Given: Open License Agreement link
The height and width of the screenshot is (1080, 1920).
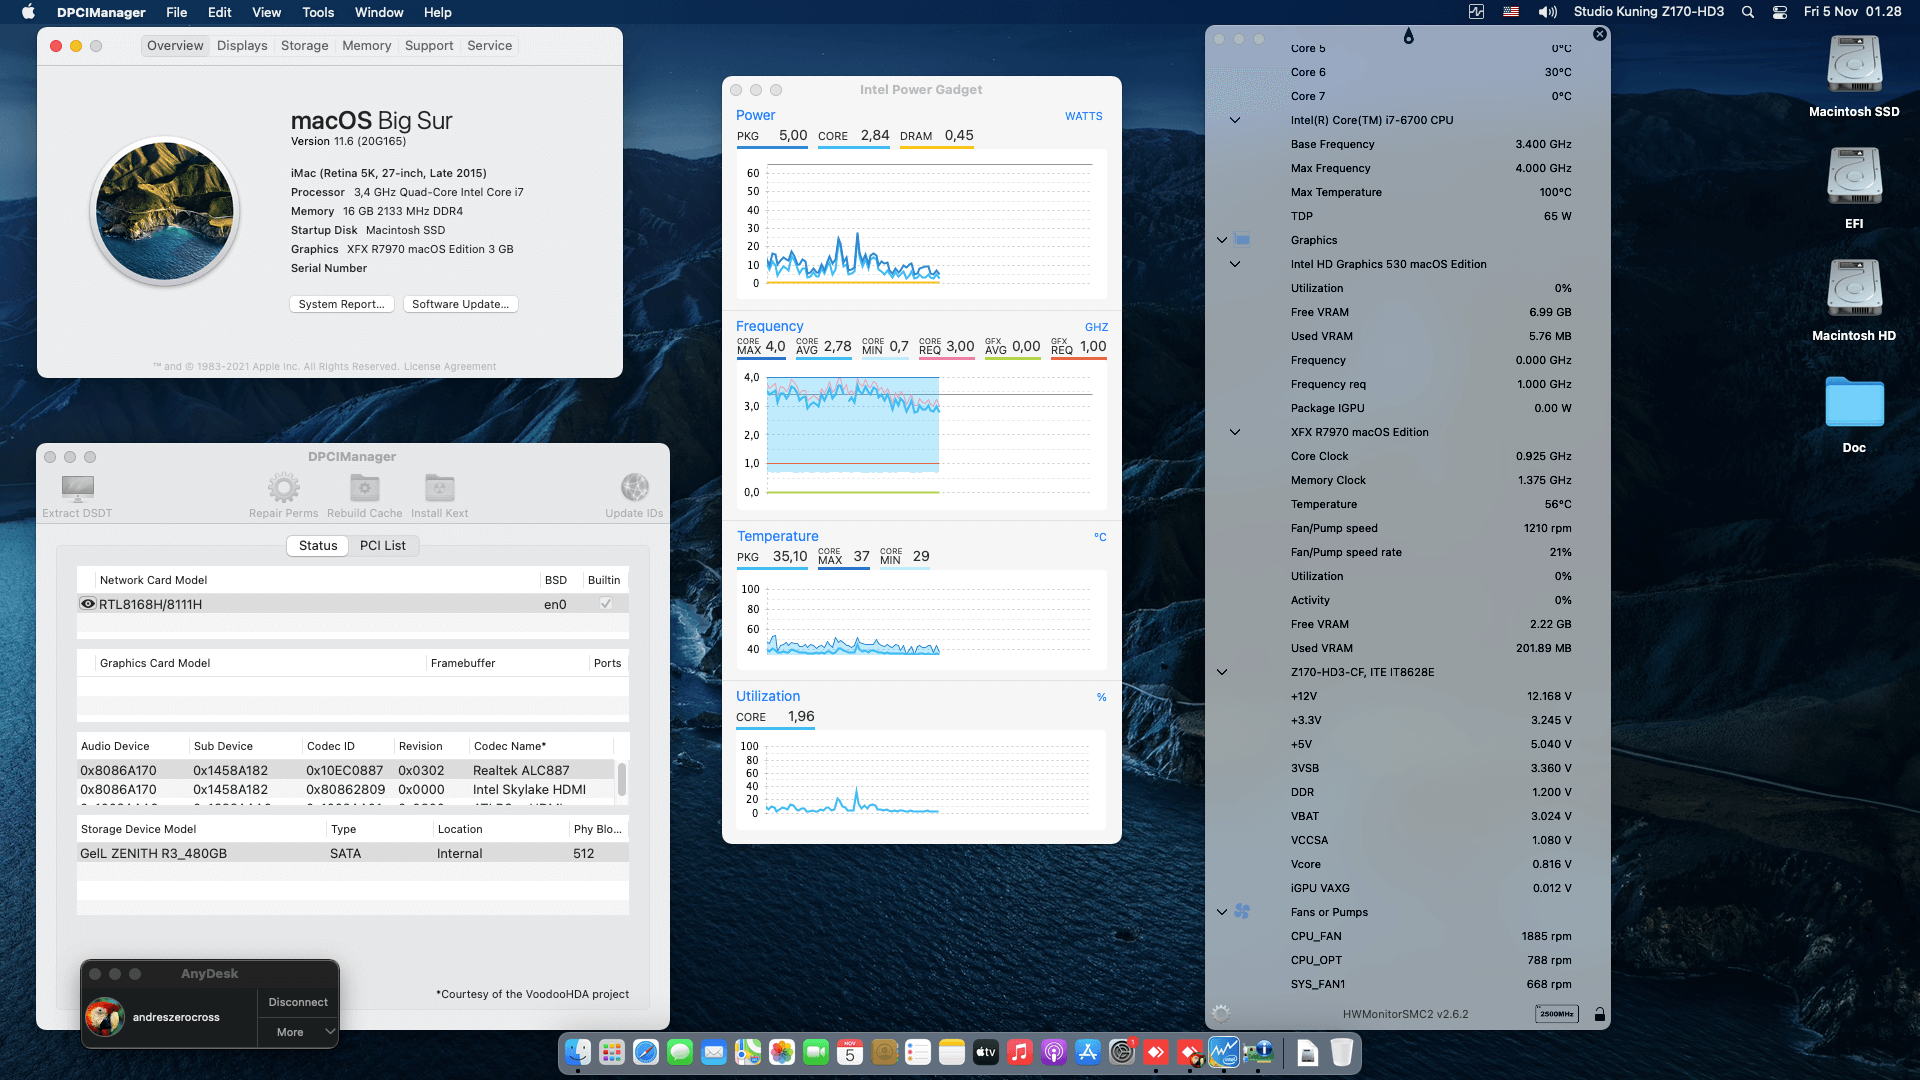Looking at the screenshot, I should [x=450, y=366].
